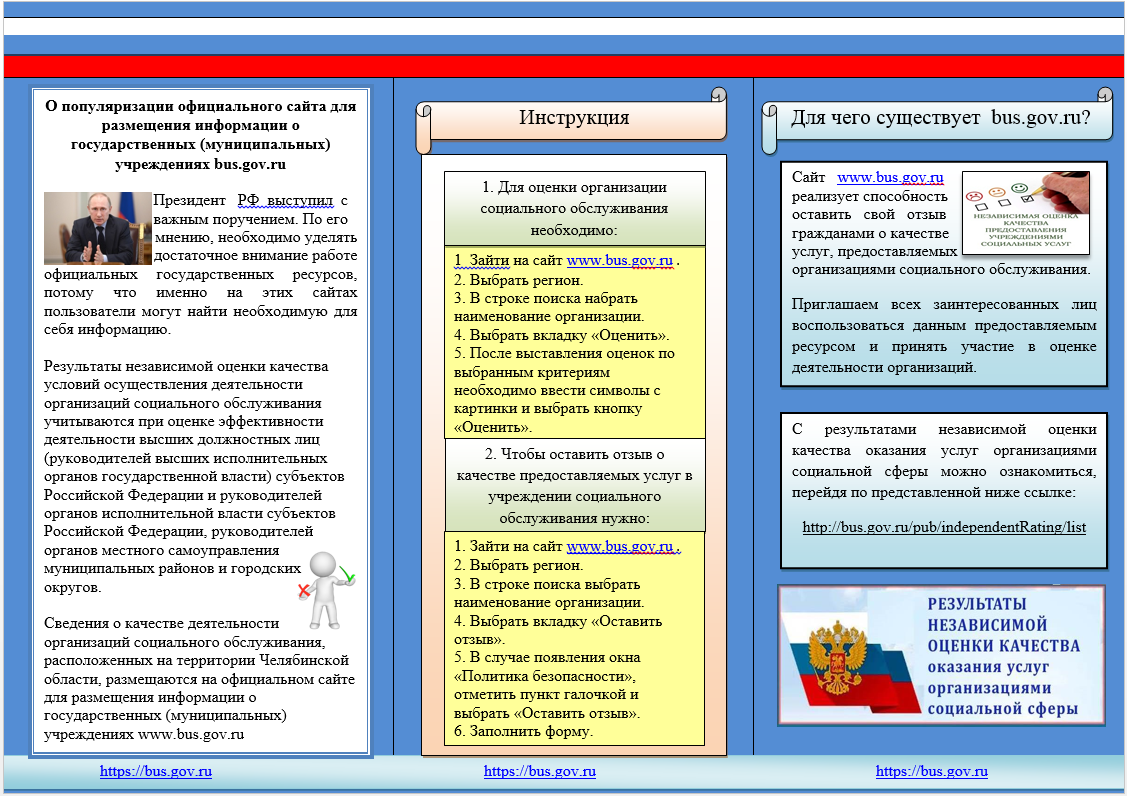1127x796 pixels.
Task: Click footer https://bus.gov.ru link under right column
Action: pos(931,772)
